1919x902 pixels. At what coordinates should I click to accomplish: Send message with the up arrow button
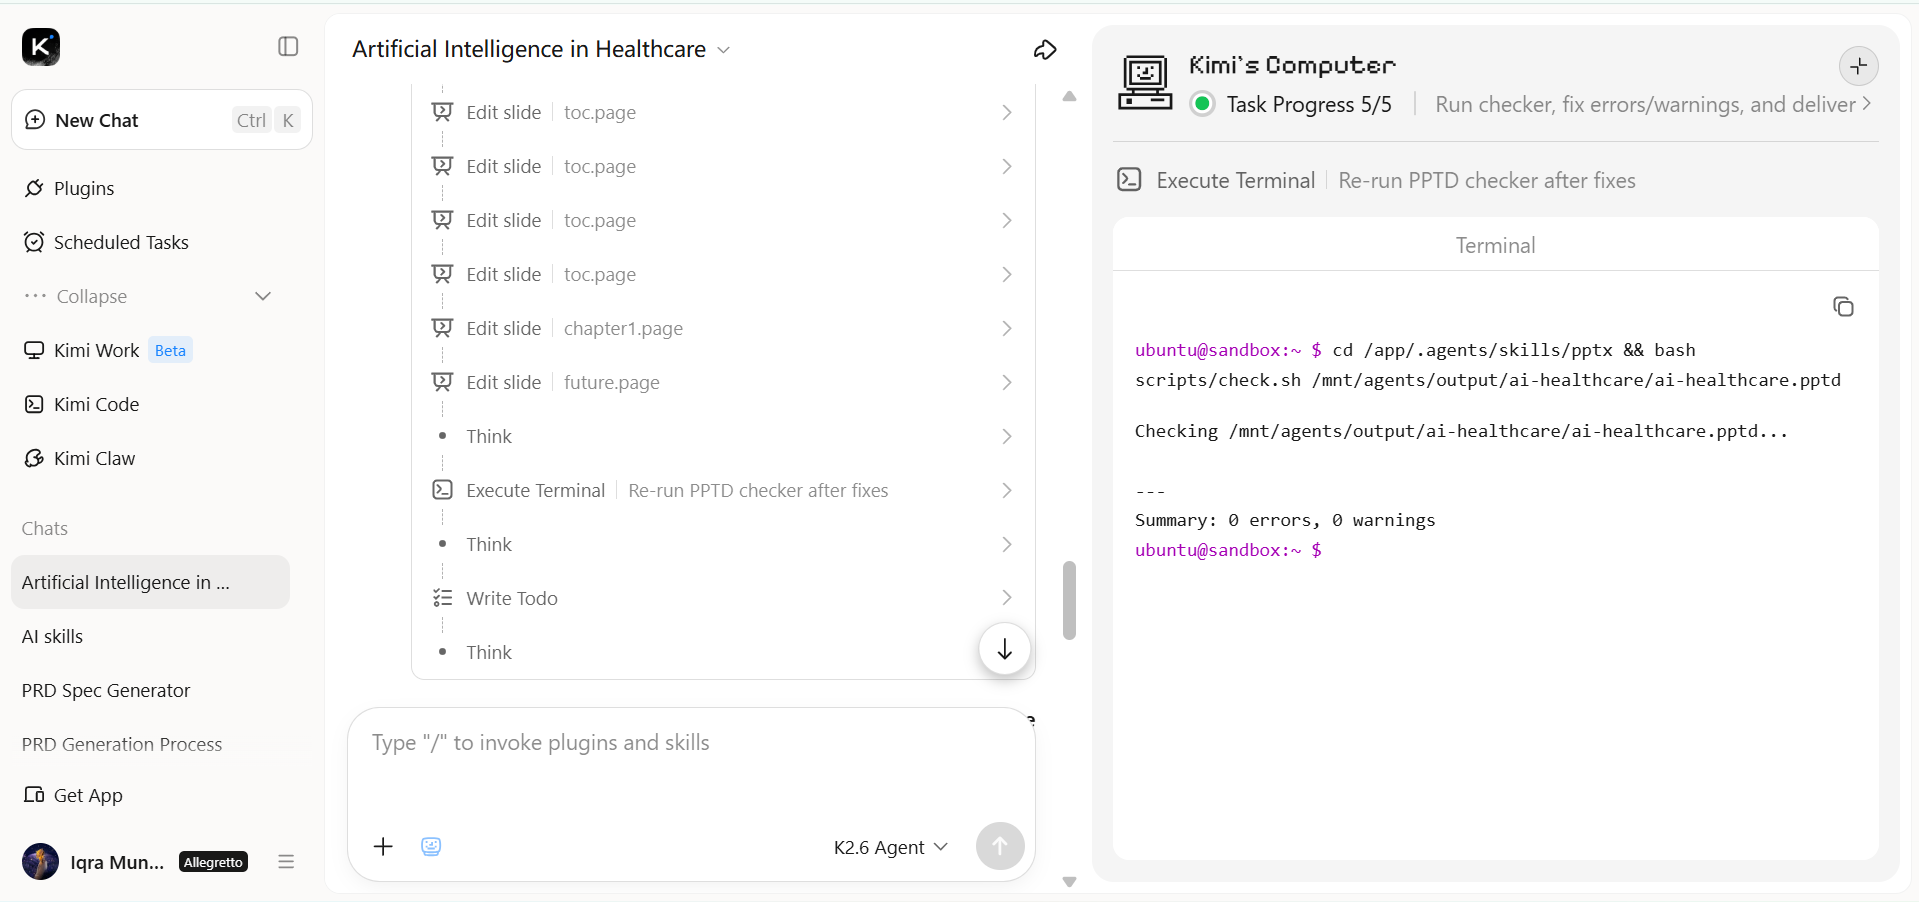point(1000,846)
